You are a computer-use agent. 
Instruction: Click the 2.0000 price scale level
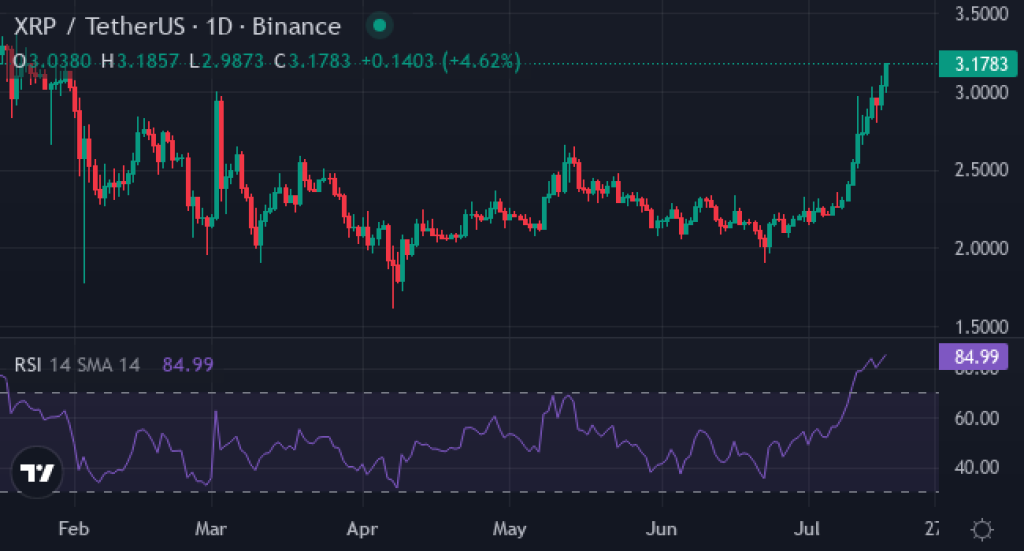point(982,248)
